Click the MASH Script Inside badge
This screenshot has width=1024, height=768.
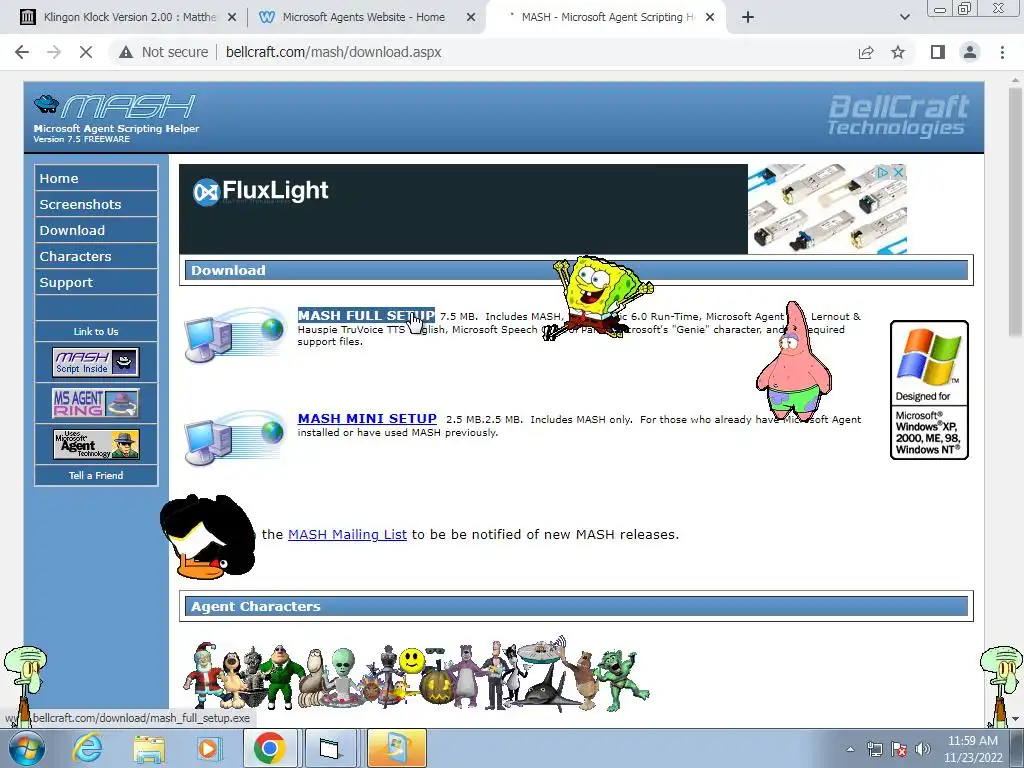[95, 362]
